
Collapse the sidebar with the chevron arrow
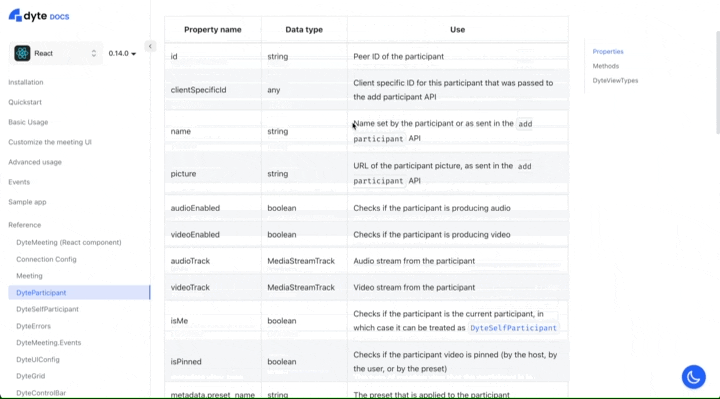tap(150, 46)
